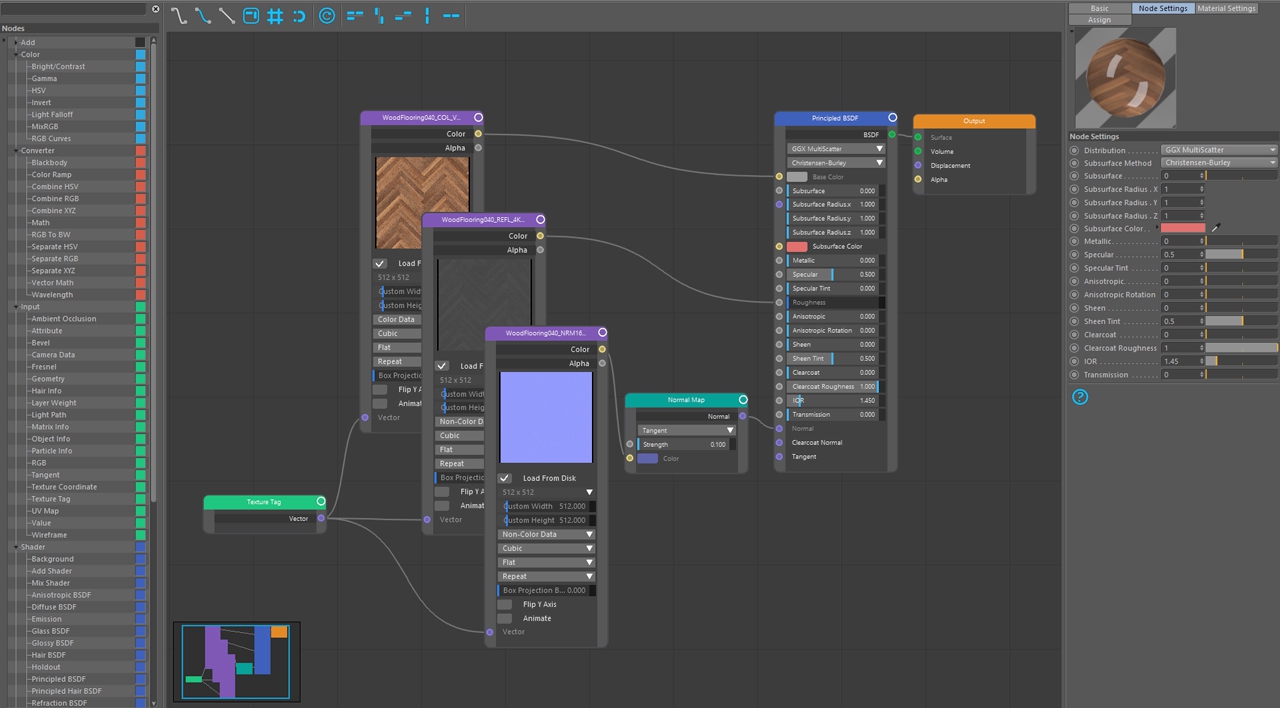Click the Assign button
This screenshot has width=1280, height=708.
coord(1099,20)
